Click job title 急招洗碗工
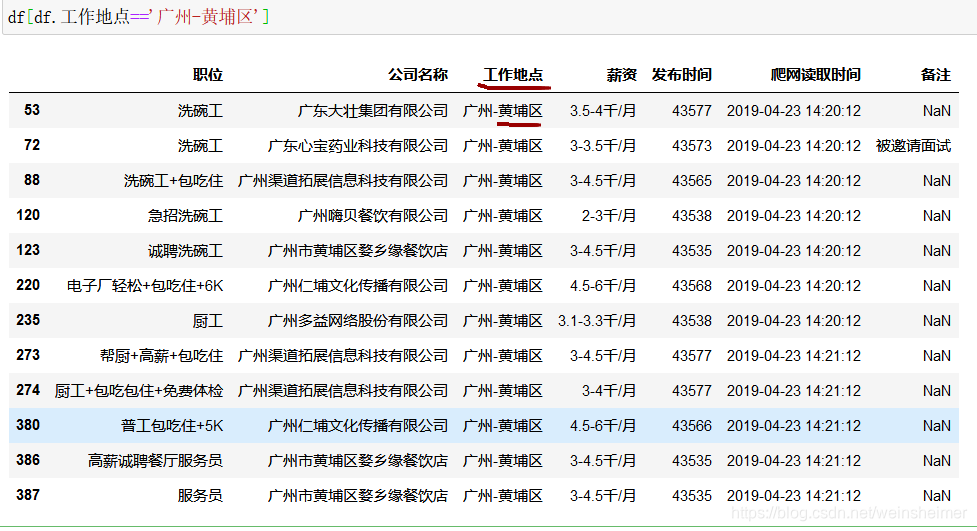This screenshot has width=977, height=531. pyautogui.click(x=185, y=216)
